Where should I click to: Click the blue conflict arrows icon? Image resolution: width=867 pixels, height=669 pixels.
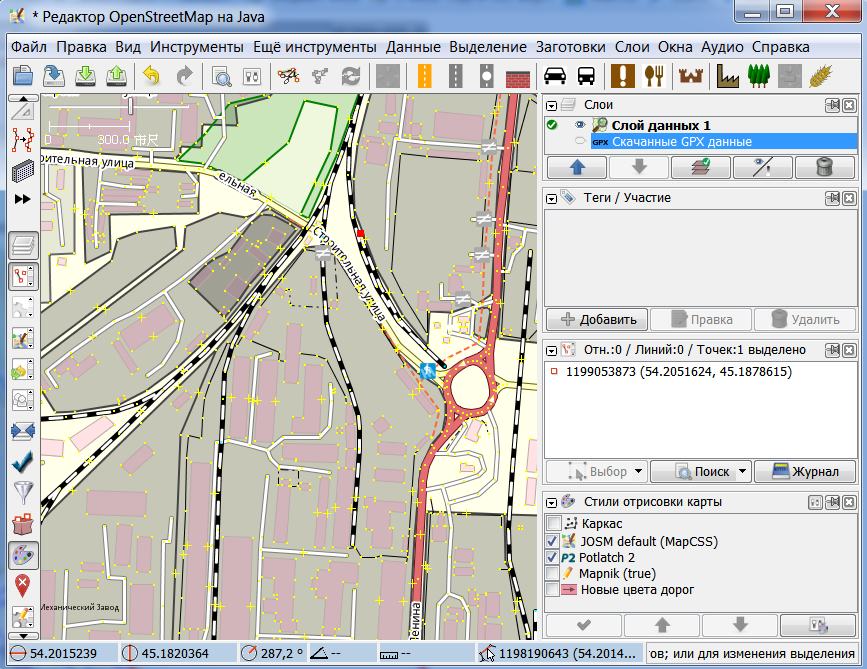coord(23,431)
